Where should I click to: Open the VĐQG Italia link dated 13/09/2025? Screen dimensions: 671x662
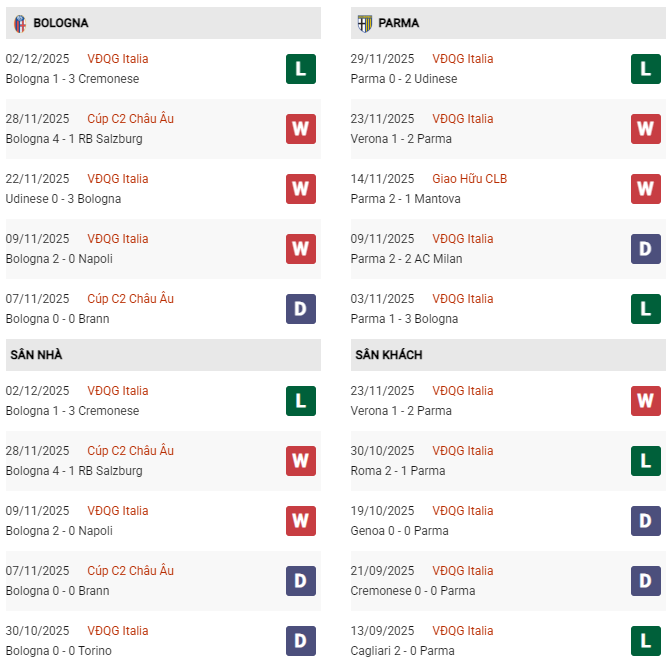pyautogui.click(x=462, y=631)
